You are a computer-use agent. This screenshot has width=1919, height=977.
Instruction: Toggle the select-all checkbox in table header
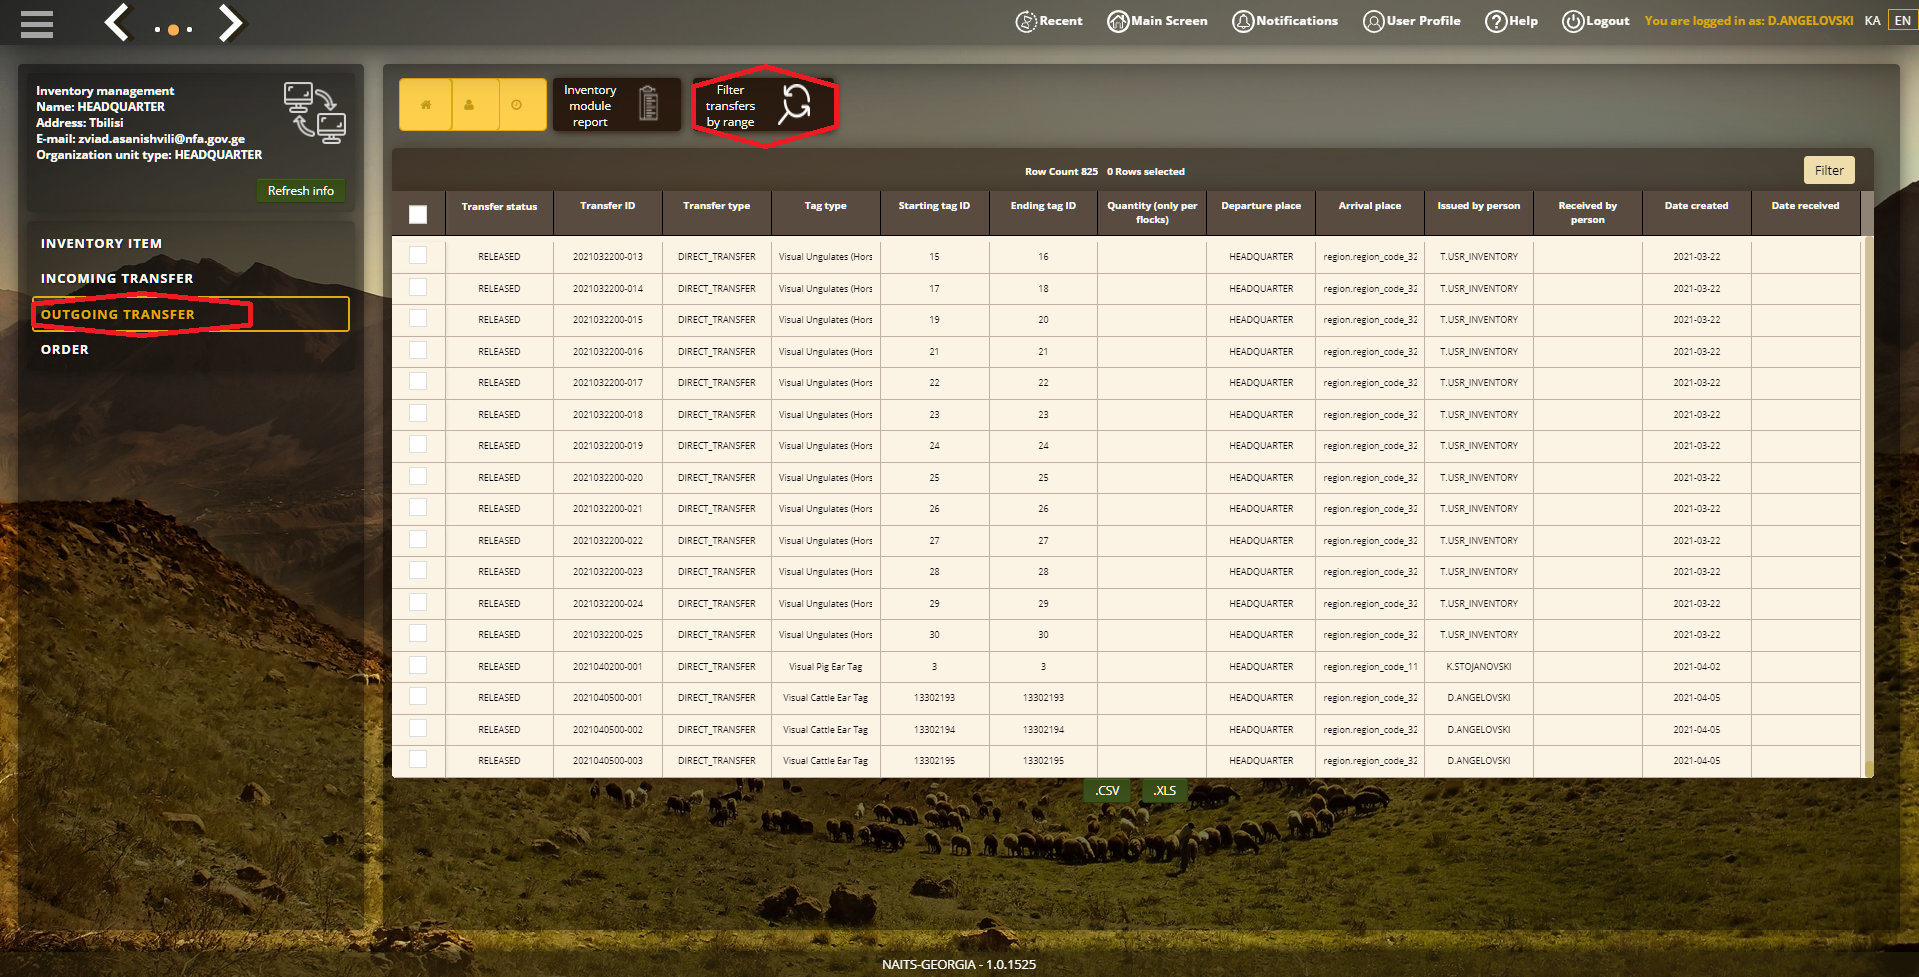(418, 214)
